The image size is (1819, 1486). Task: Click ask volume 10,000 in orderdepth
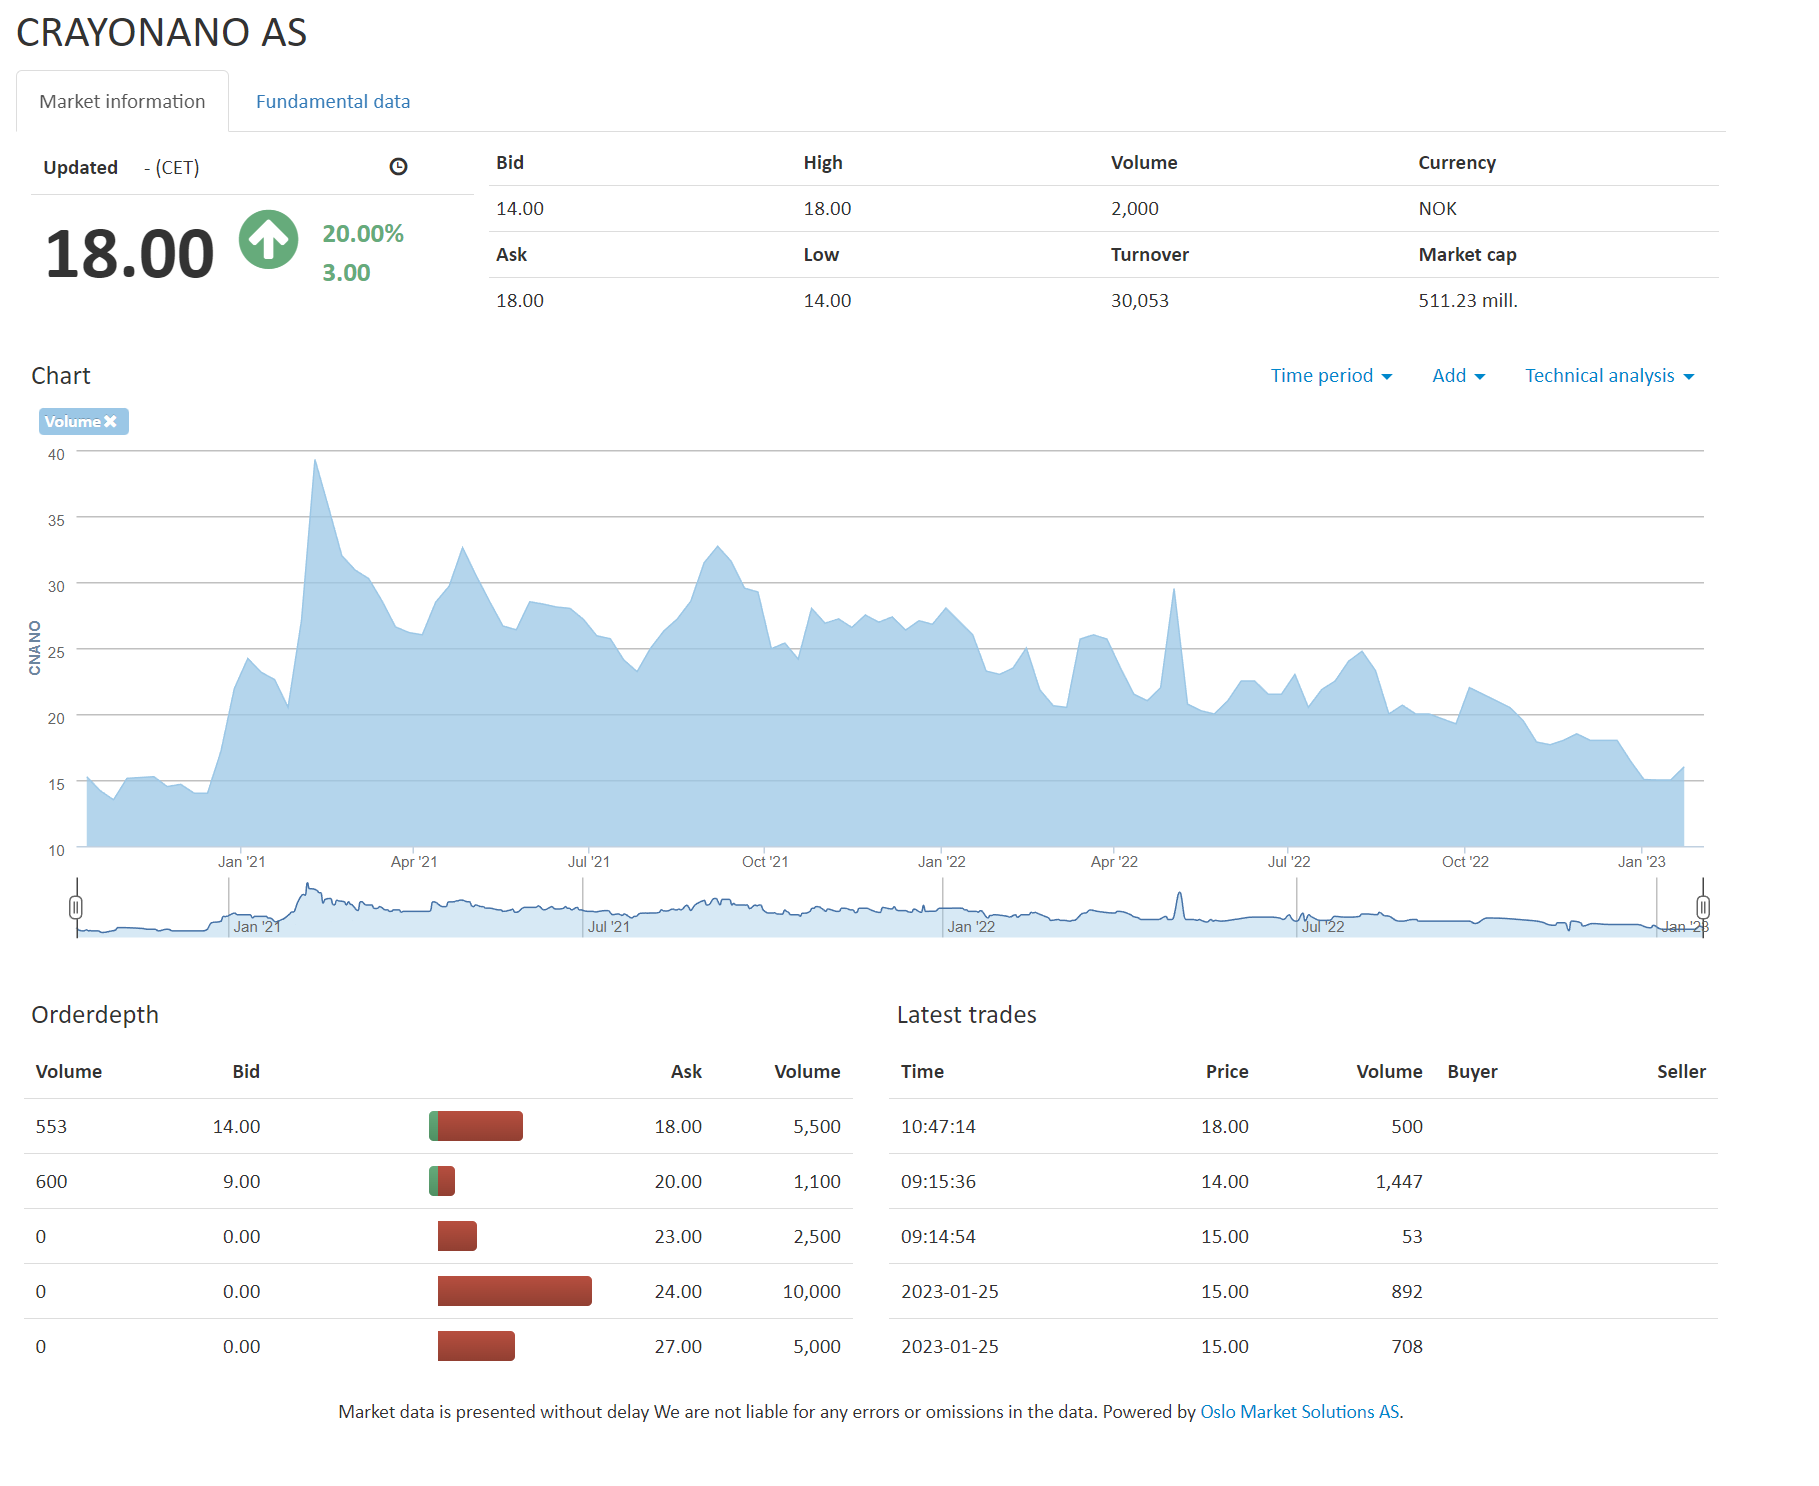(x=811, y=1291)
